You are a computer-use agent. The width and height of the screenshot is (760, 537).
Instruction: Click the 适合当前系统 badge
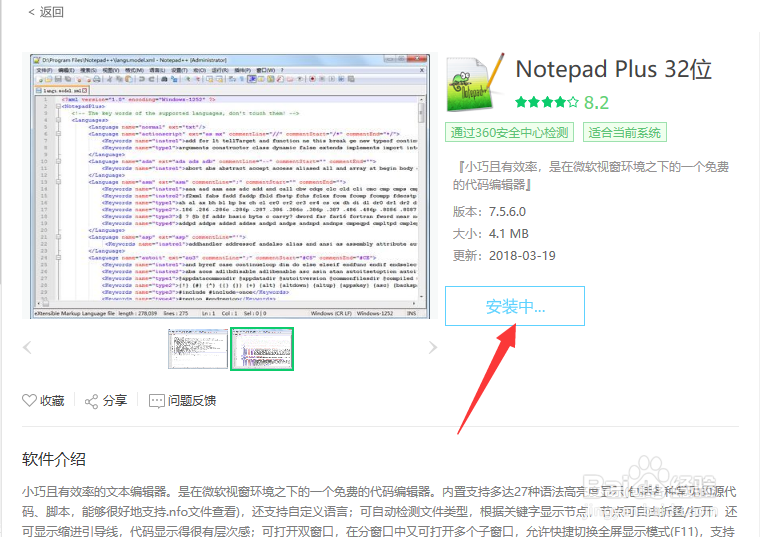pyautogui.click(x=625, y=132)
